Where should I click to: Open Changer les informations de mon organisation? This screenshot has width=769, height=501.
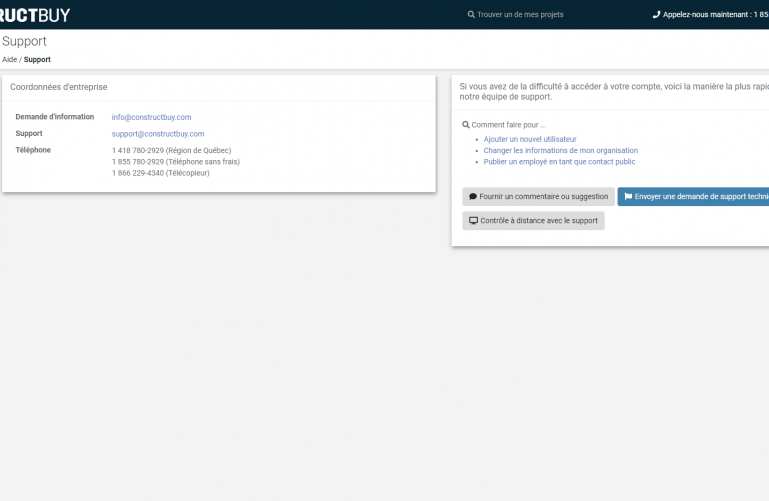560,150
